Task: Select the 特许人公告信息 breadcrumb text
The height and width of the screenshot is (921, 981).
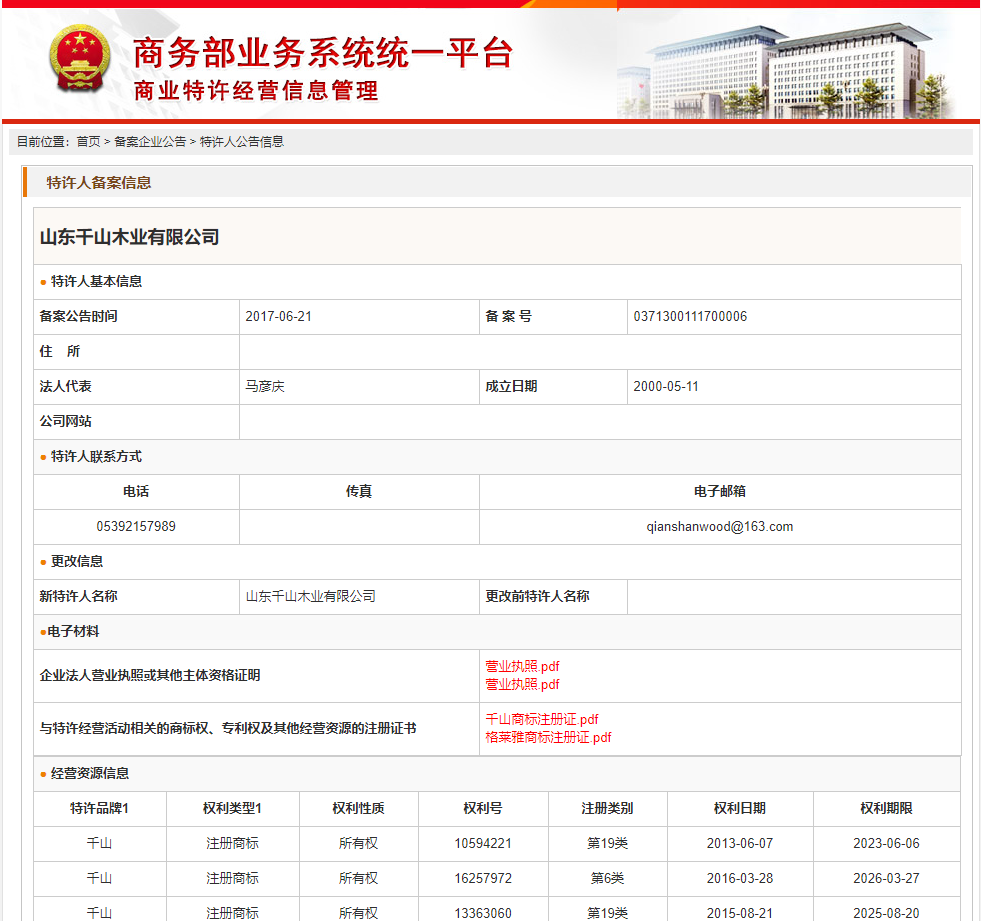Action: [241, 142]
